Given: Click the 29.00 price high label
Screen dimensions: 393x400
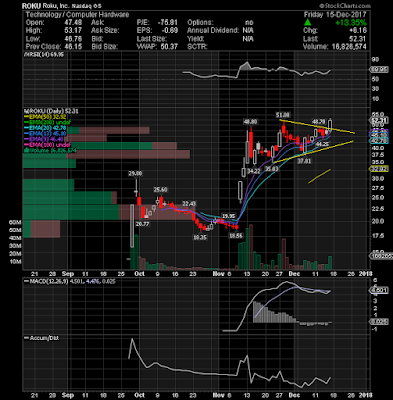Looking at the screenshot, I should coord(136,173).
